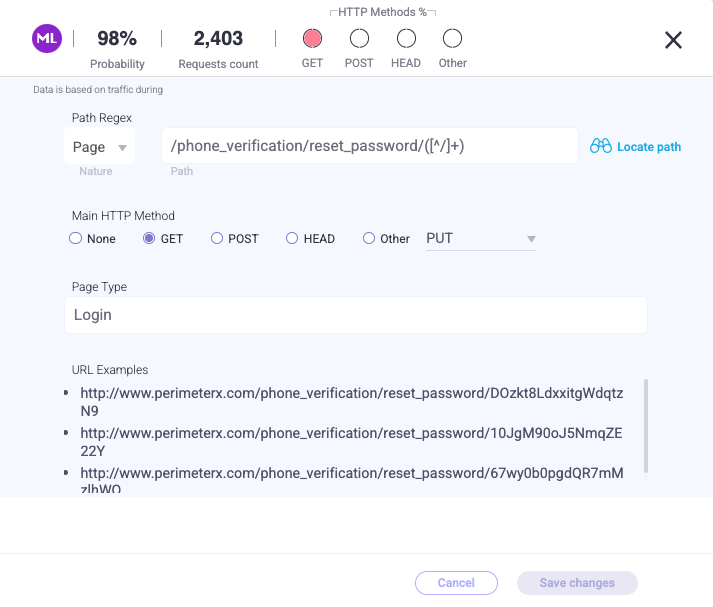
Task: Click the binoculars Locate path icon
Action: (x=600, y=146)
